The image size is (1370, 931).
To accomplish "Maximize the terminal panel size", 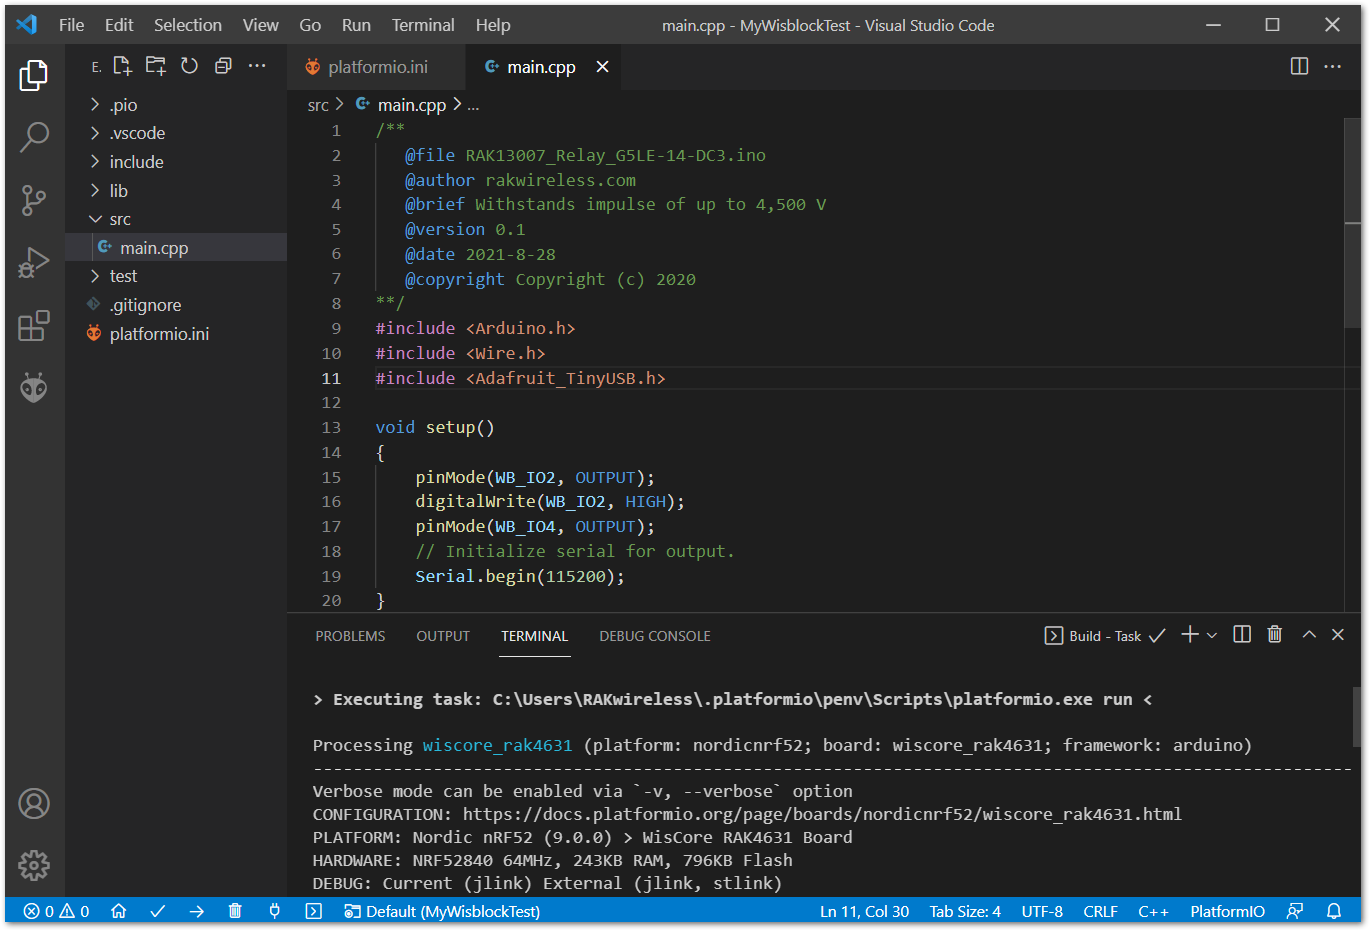I will 1309,635.
